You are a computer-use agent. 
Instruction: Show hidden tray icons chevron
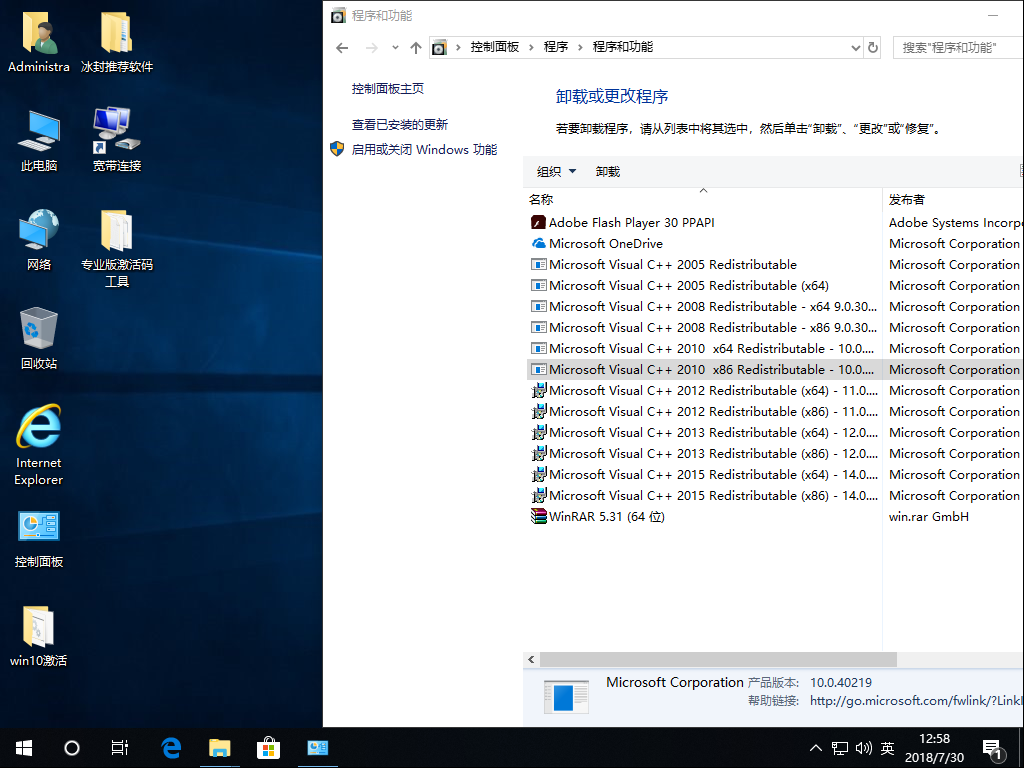click(816, 748)
